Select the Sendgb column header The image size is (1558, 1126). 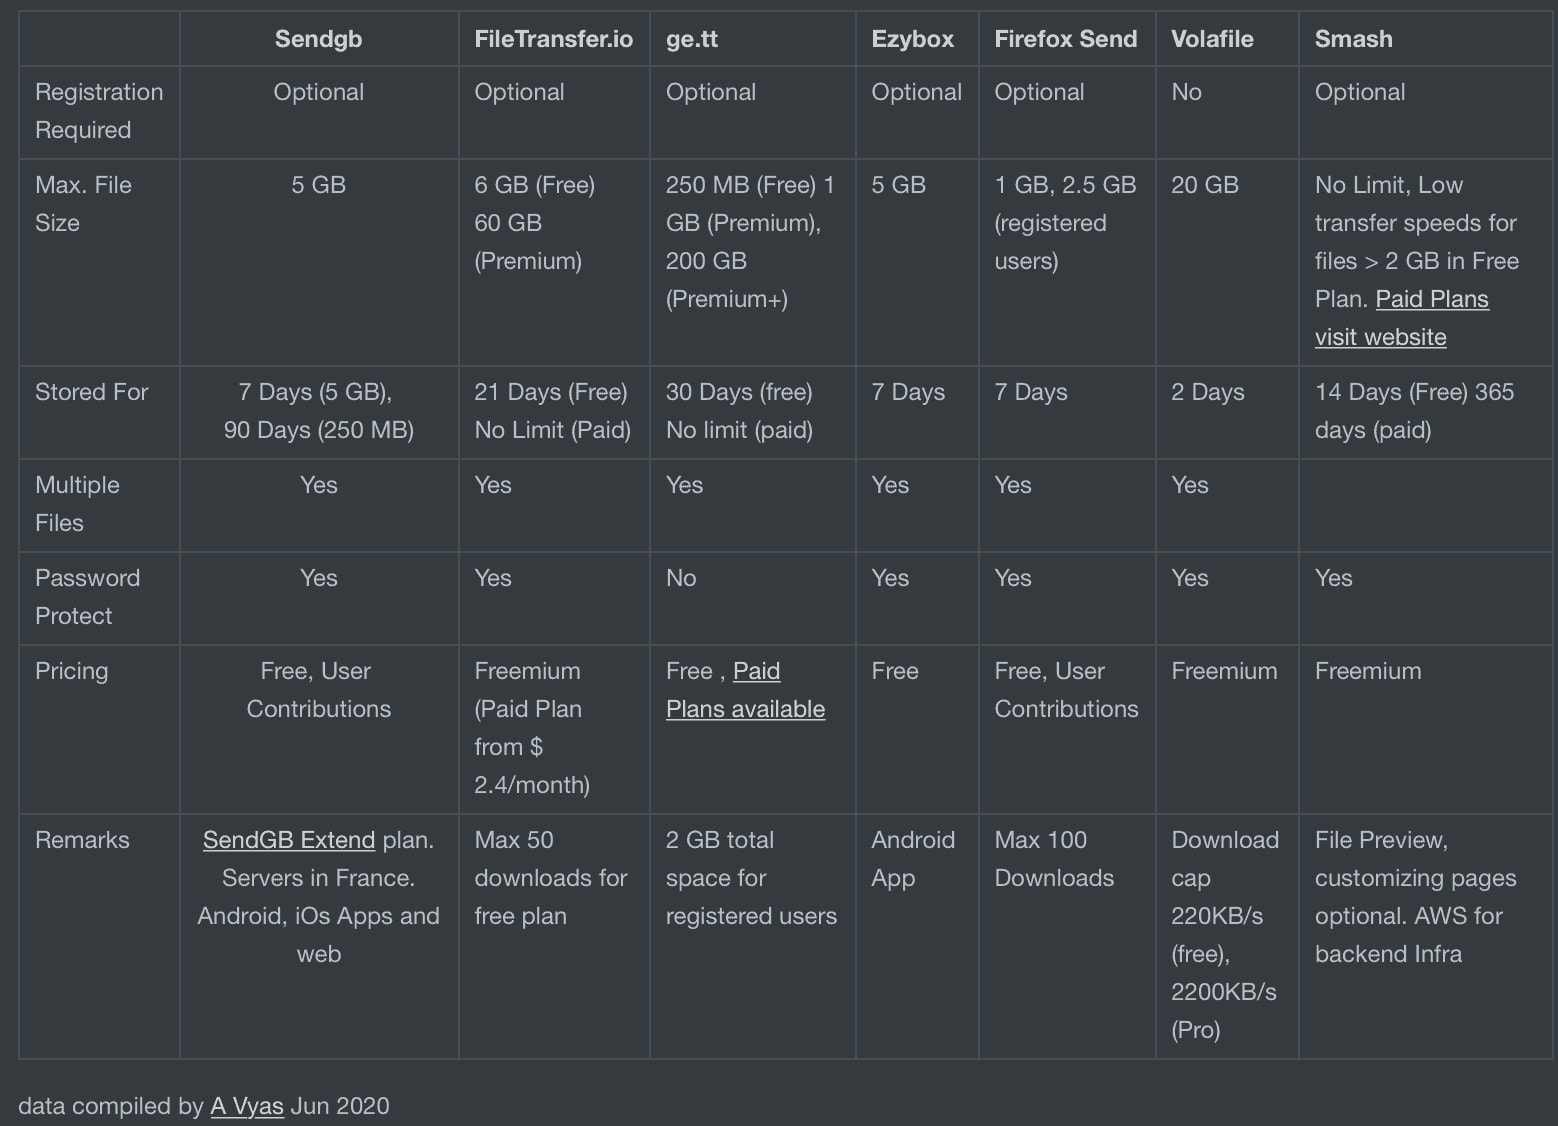tap(319, 39)
